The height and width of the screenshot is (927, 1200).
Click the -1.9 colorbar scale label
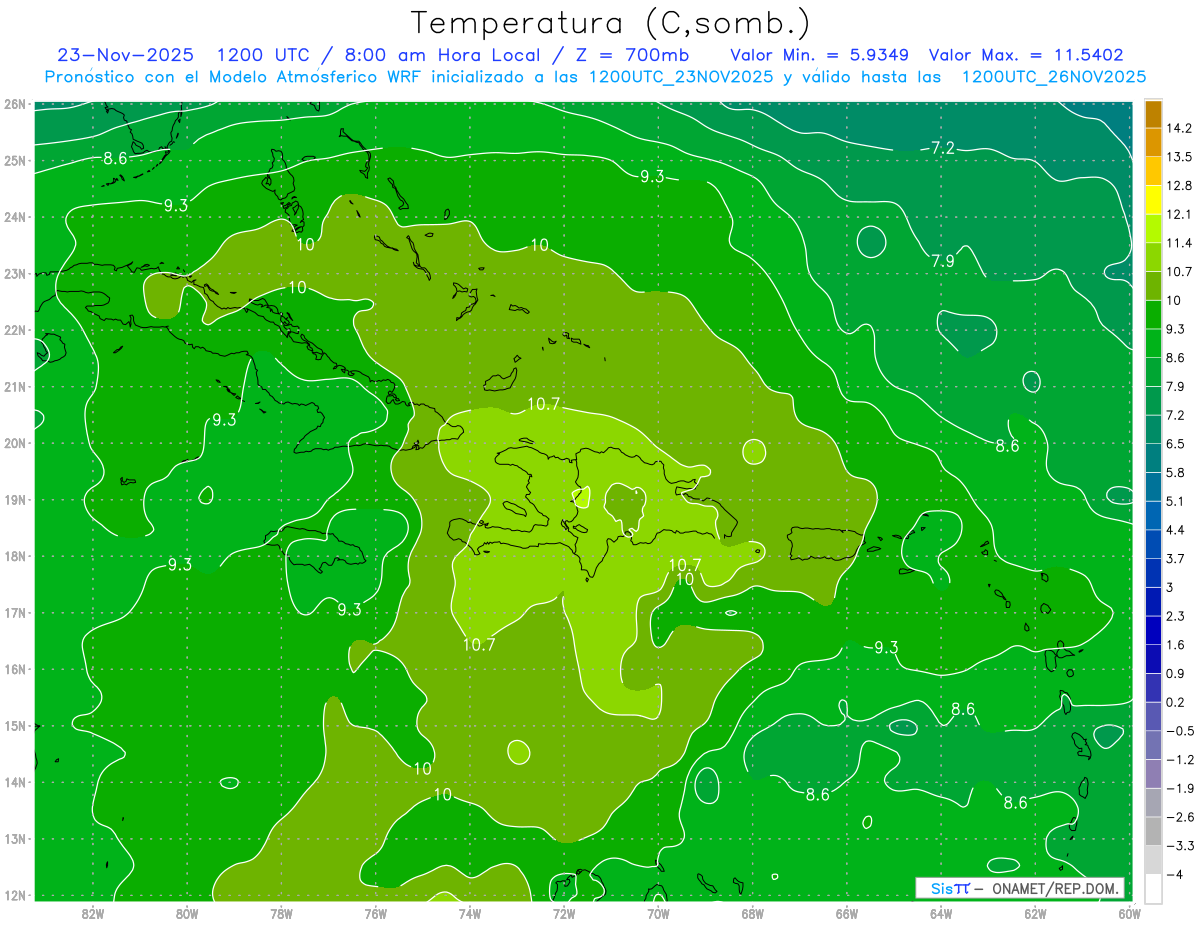click(1180, 788)
